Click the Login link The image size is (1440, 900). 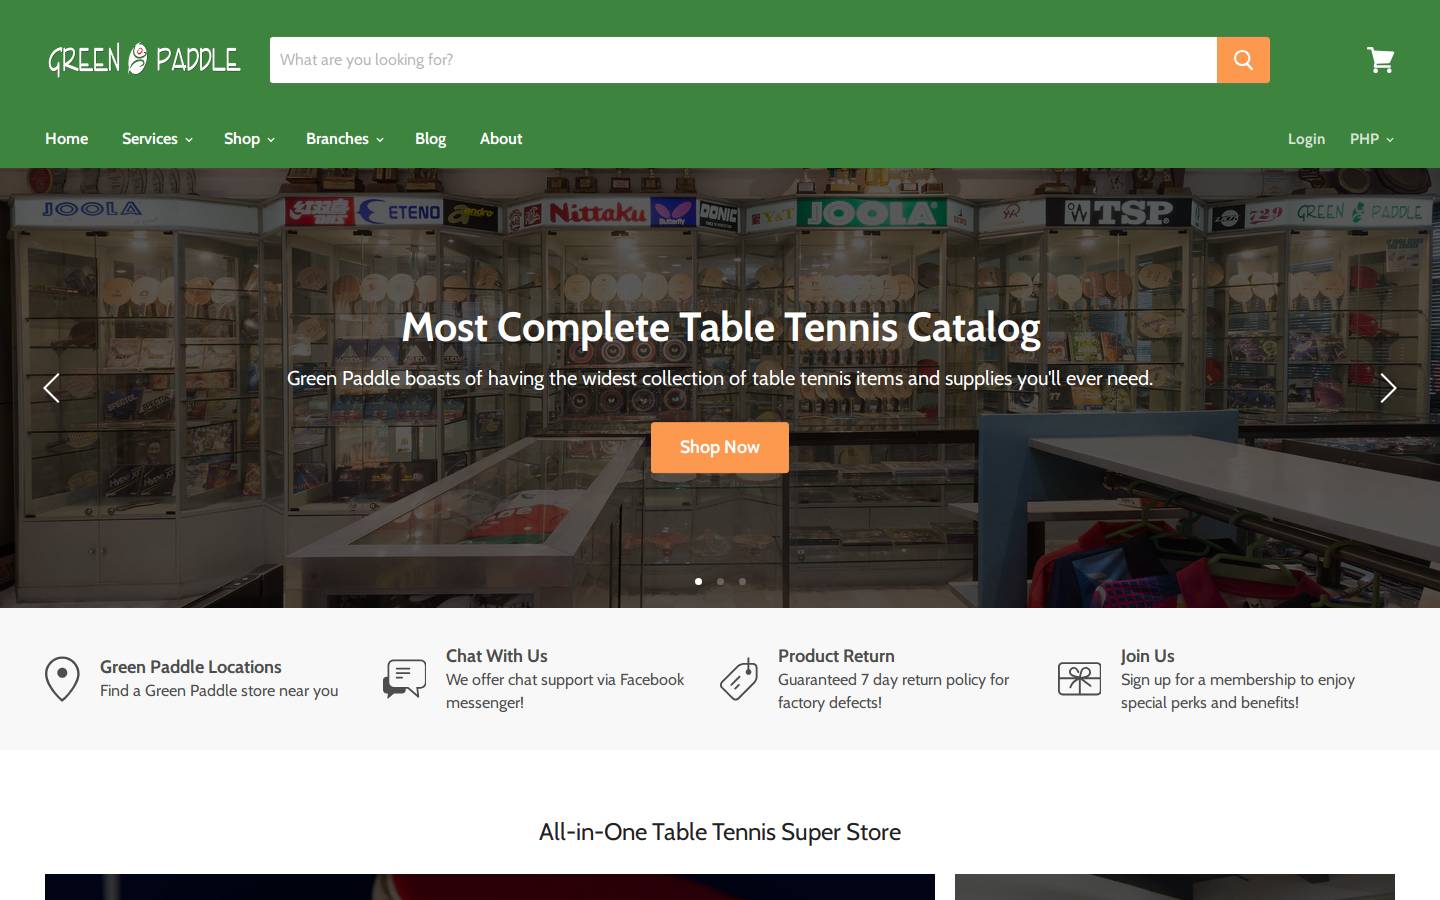pyautogui.click(x=1306, y=139)
